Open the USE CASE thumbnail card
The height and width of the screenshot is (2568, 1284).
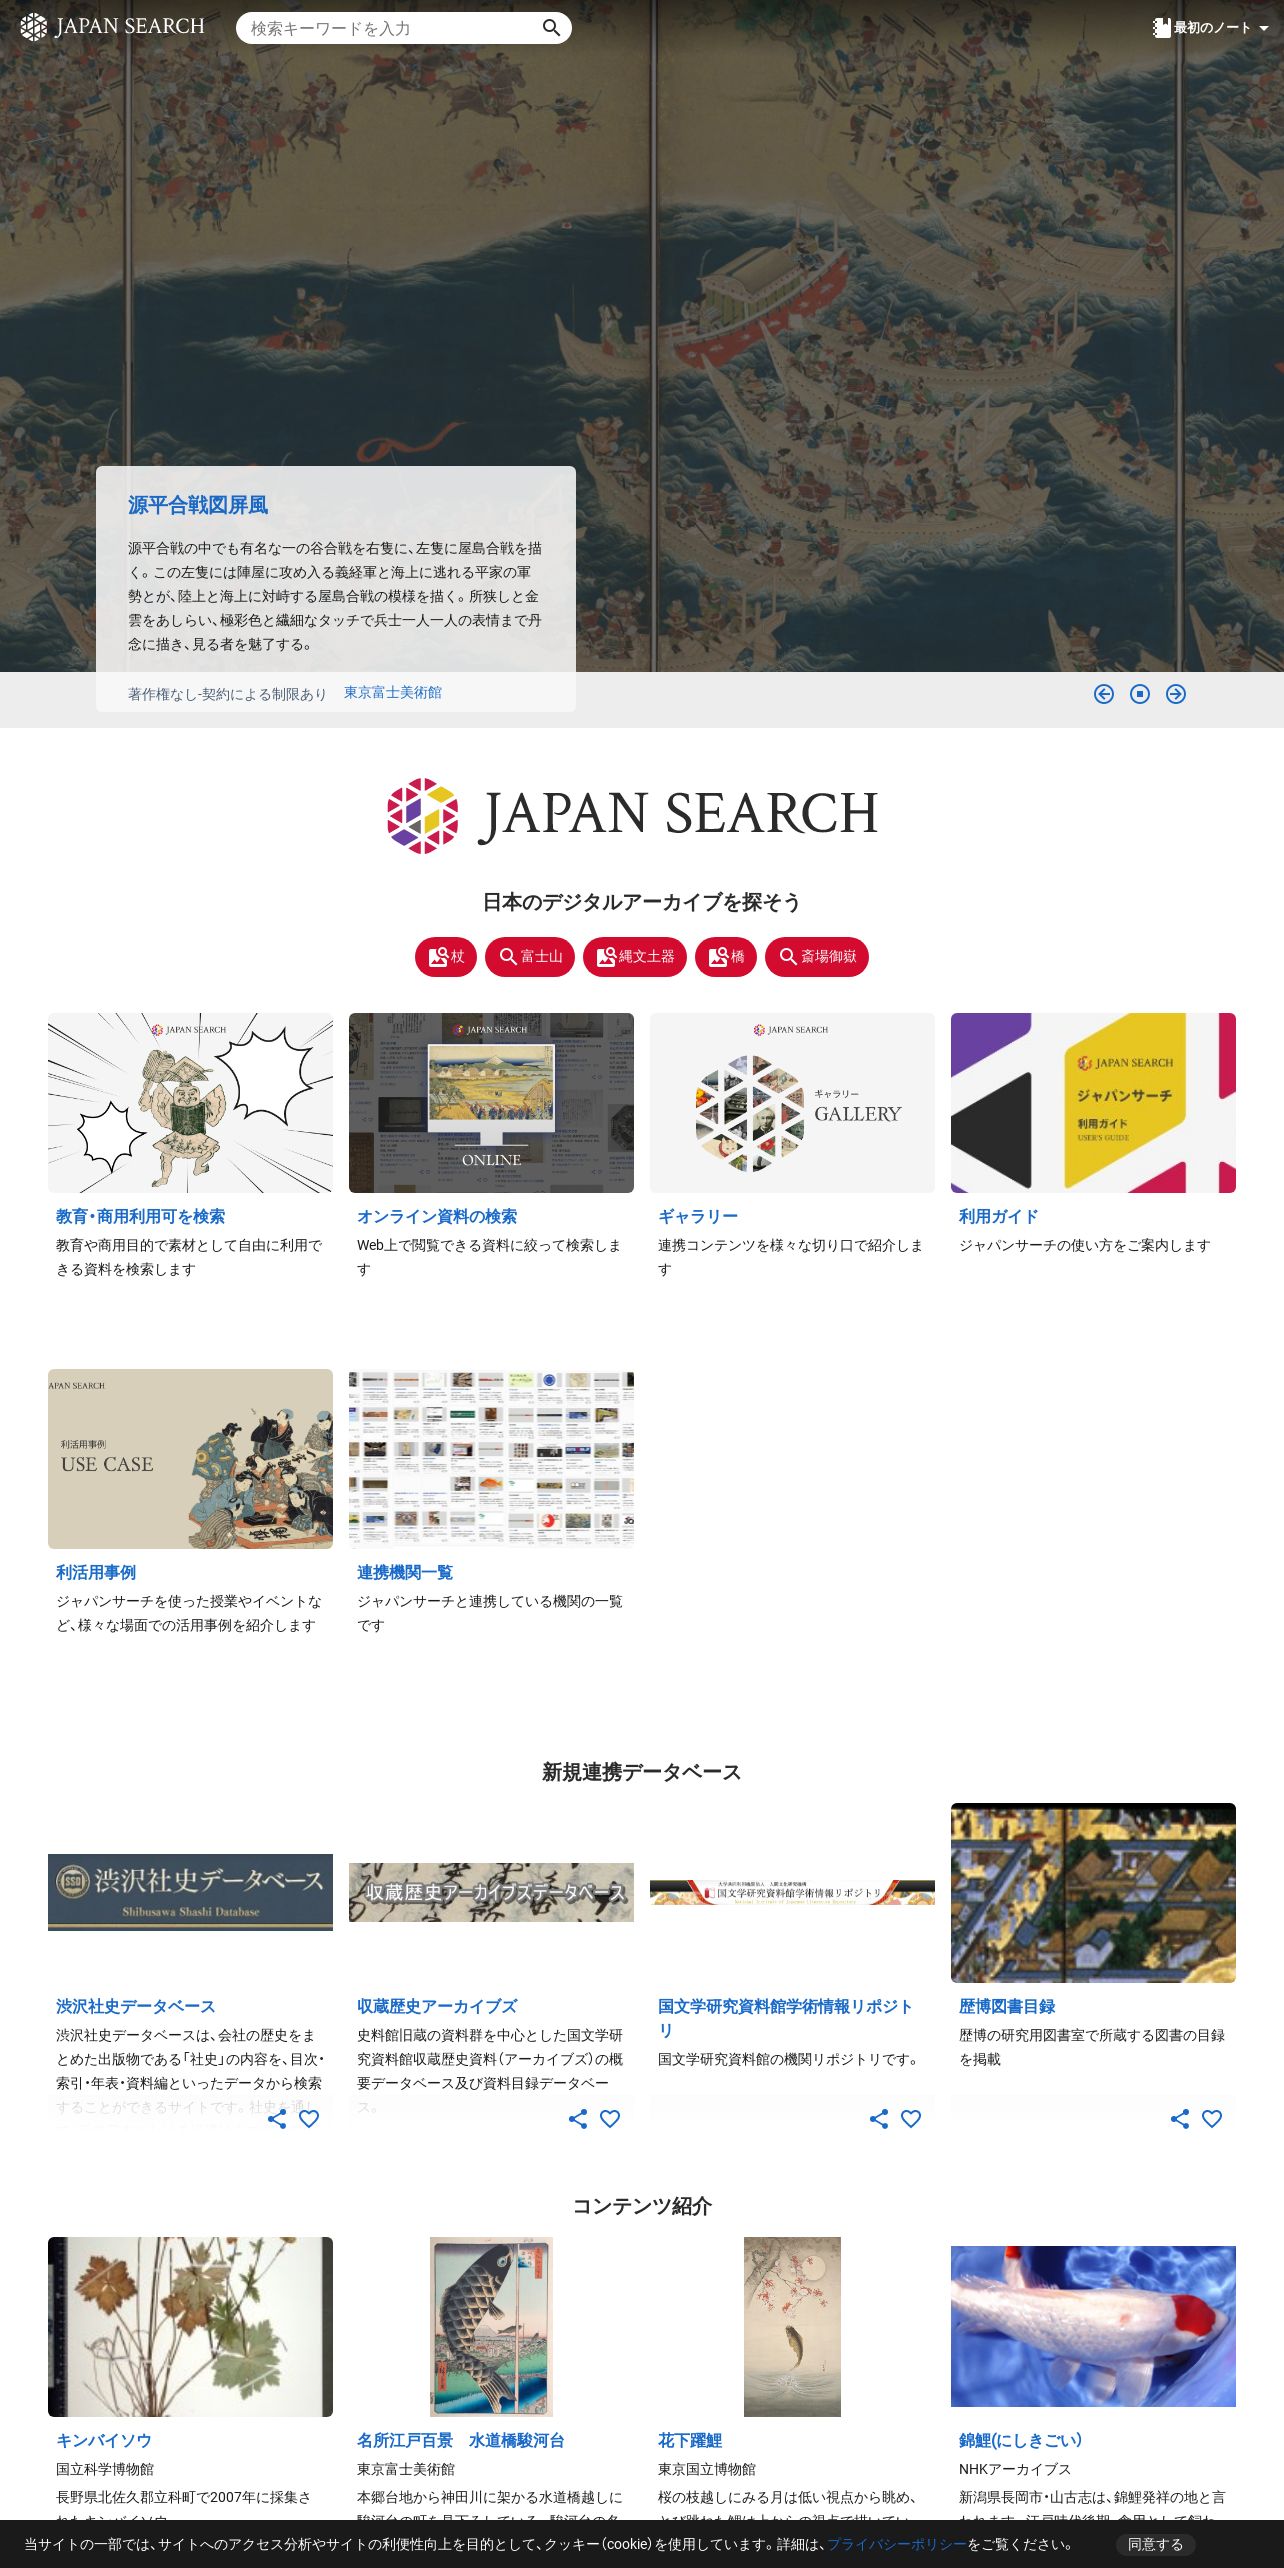[190, 1459]
